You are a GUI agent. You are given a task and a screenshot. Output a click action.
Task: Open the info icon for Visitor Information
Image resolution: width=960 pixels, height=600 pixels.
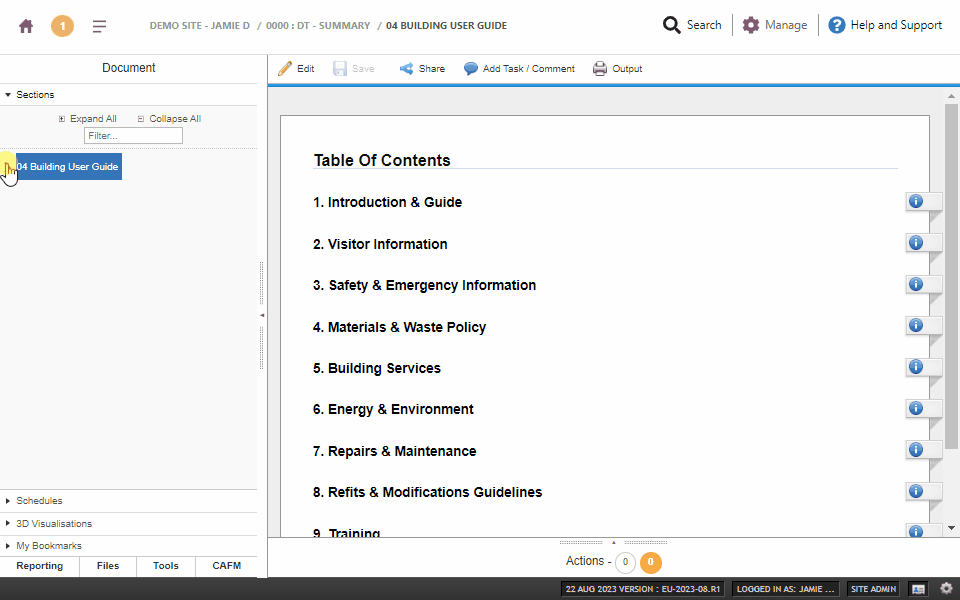pyautogui.click(x=916, y=242)
